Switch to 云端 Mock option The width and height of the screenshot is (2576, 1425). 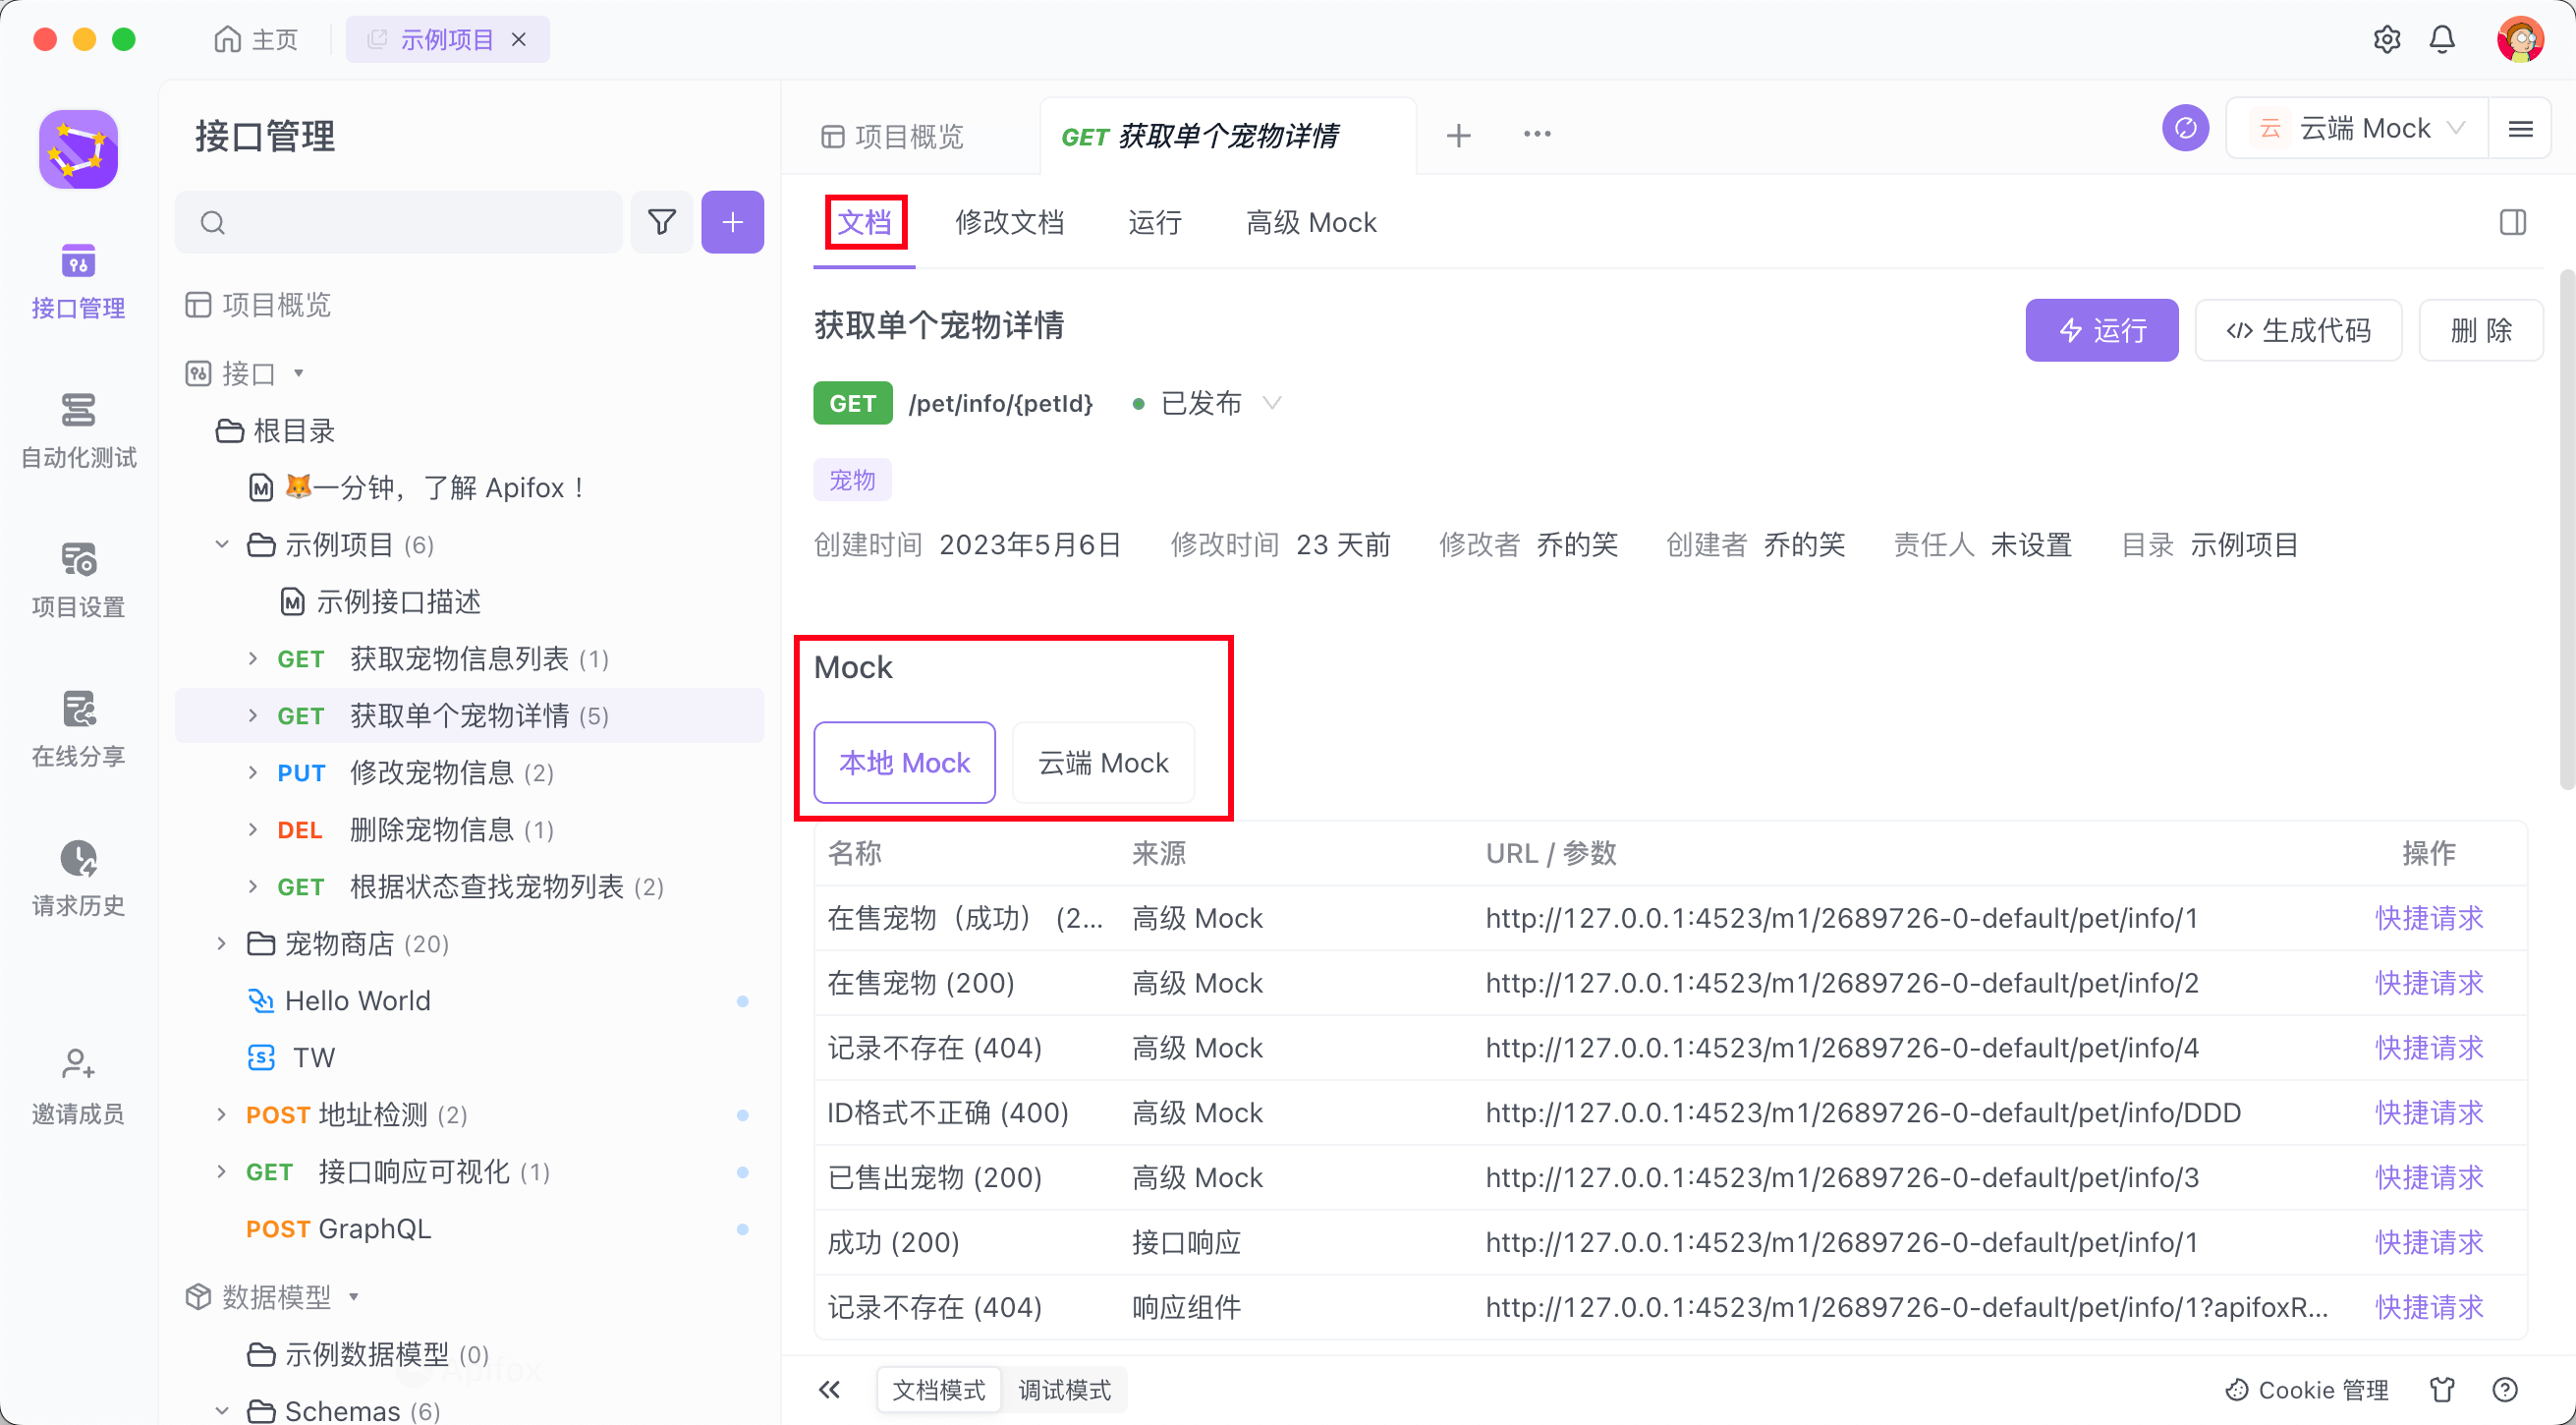point(1103,763)
